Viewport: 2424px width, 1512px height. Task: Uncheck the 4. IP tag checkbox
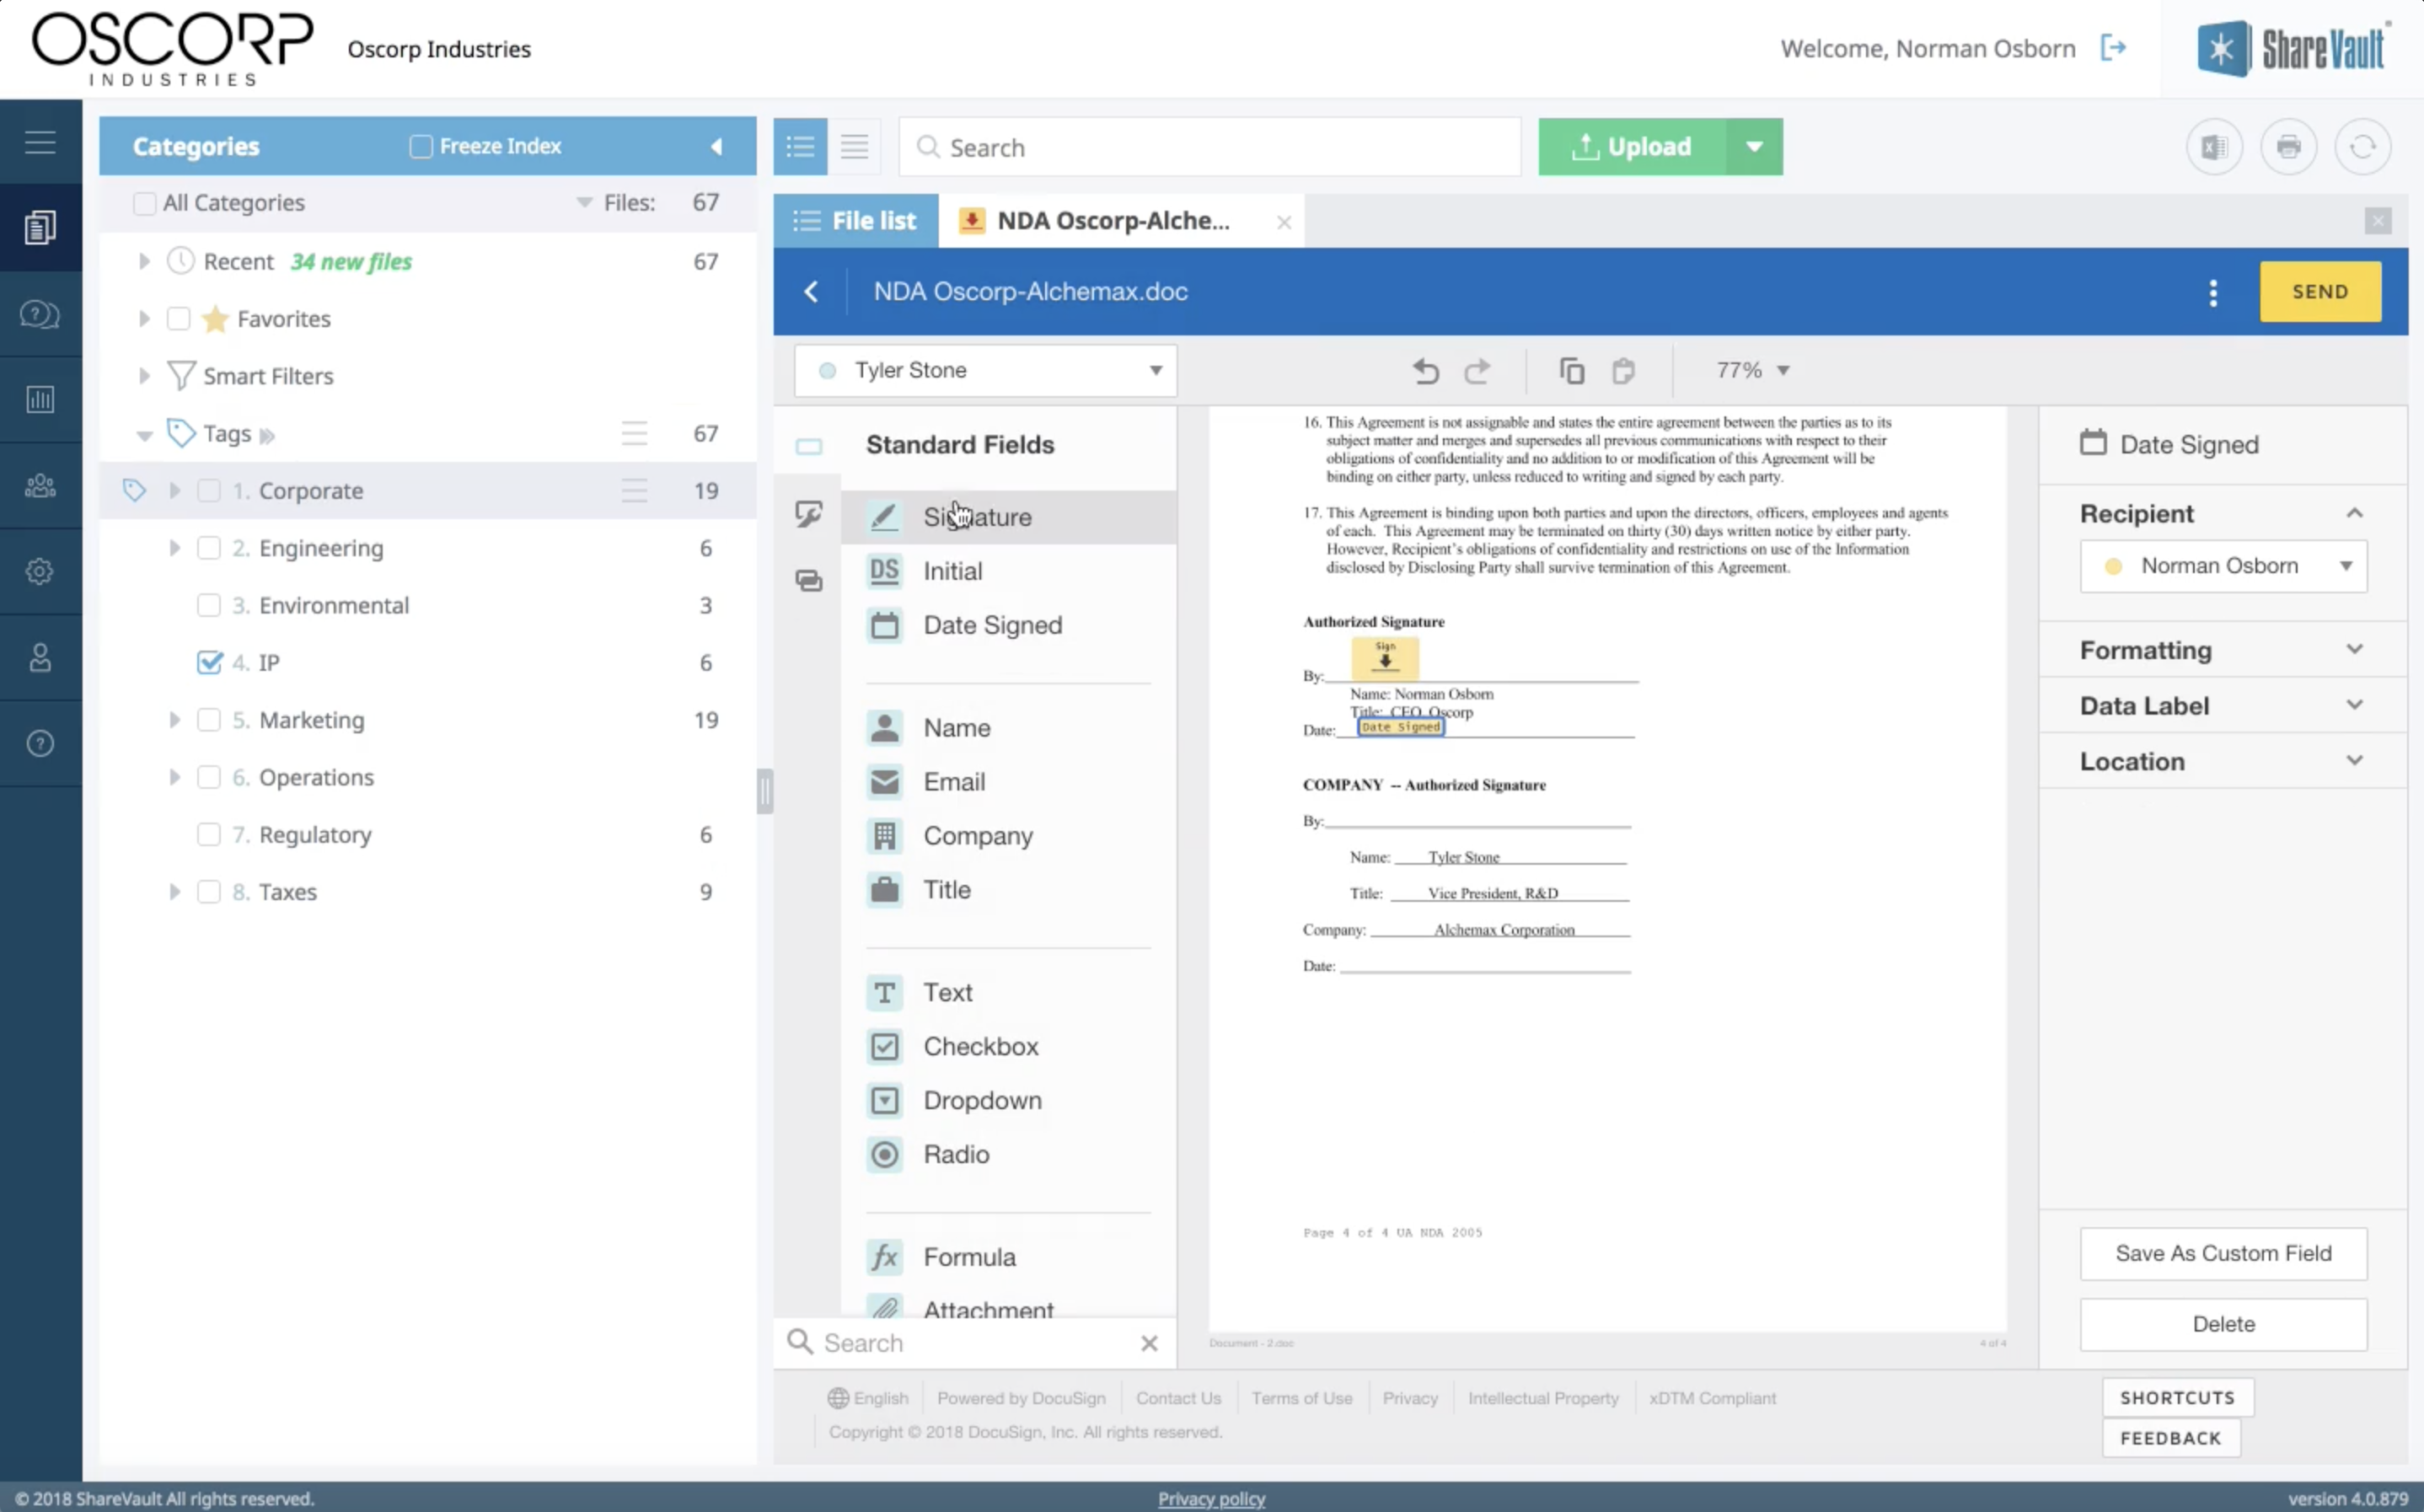[x=209, y=662]
